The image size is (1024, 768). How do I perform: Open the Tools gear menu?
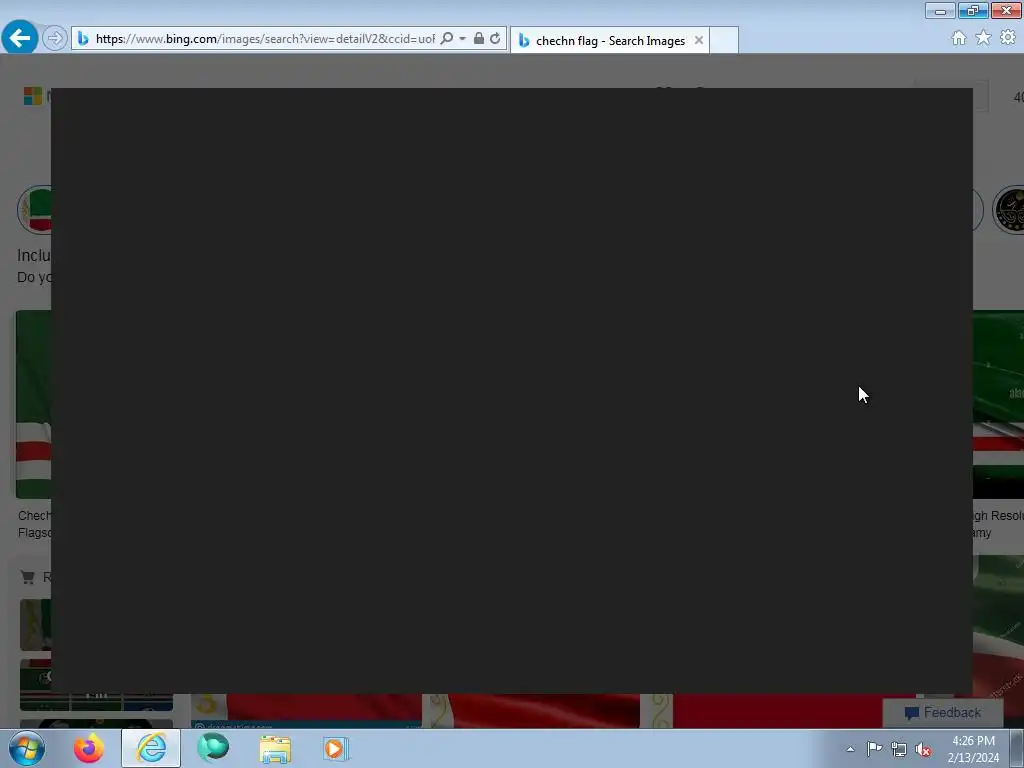point(1008,38)
